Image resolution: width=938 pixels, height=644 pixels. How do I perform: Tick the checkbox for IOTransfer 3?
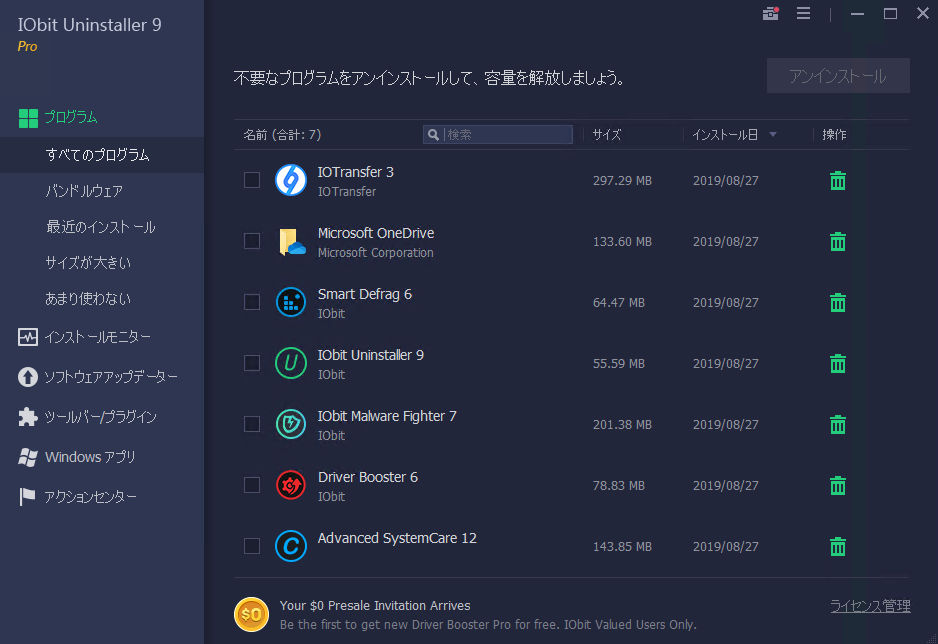click(252, 180)
